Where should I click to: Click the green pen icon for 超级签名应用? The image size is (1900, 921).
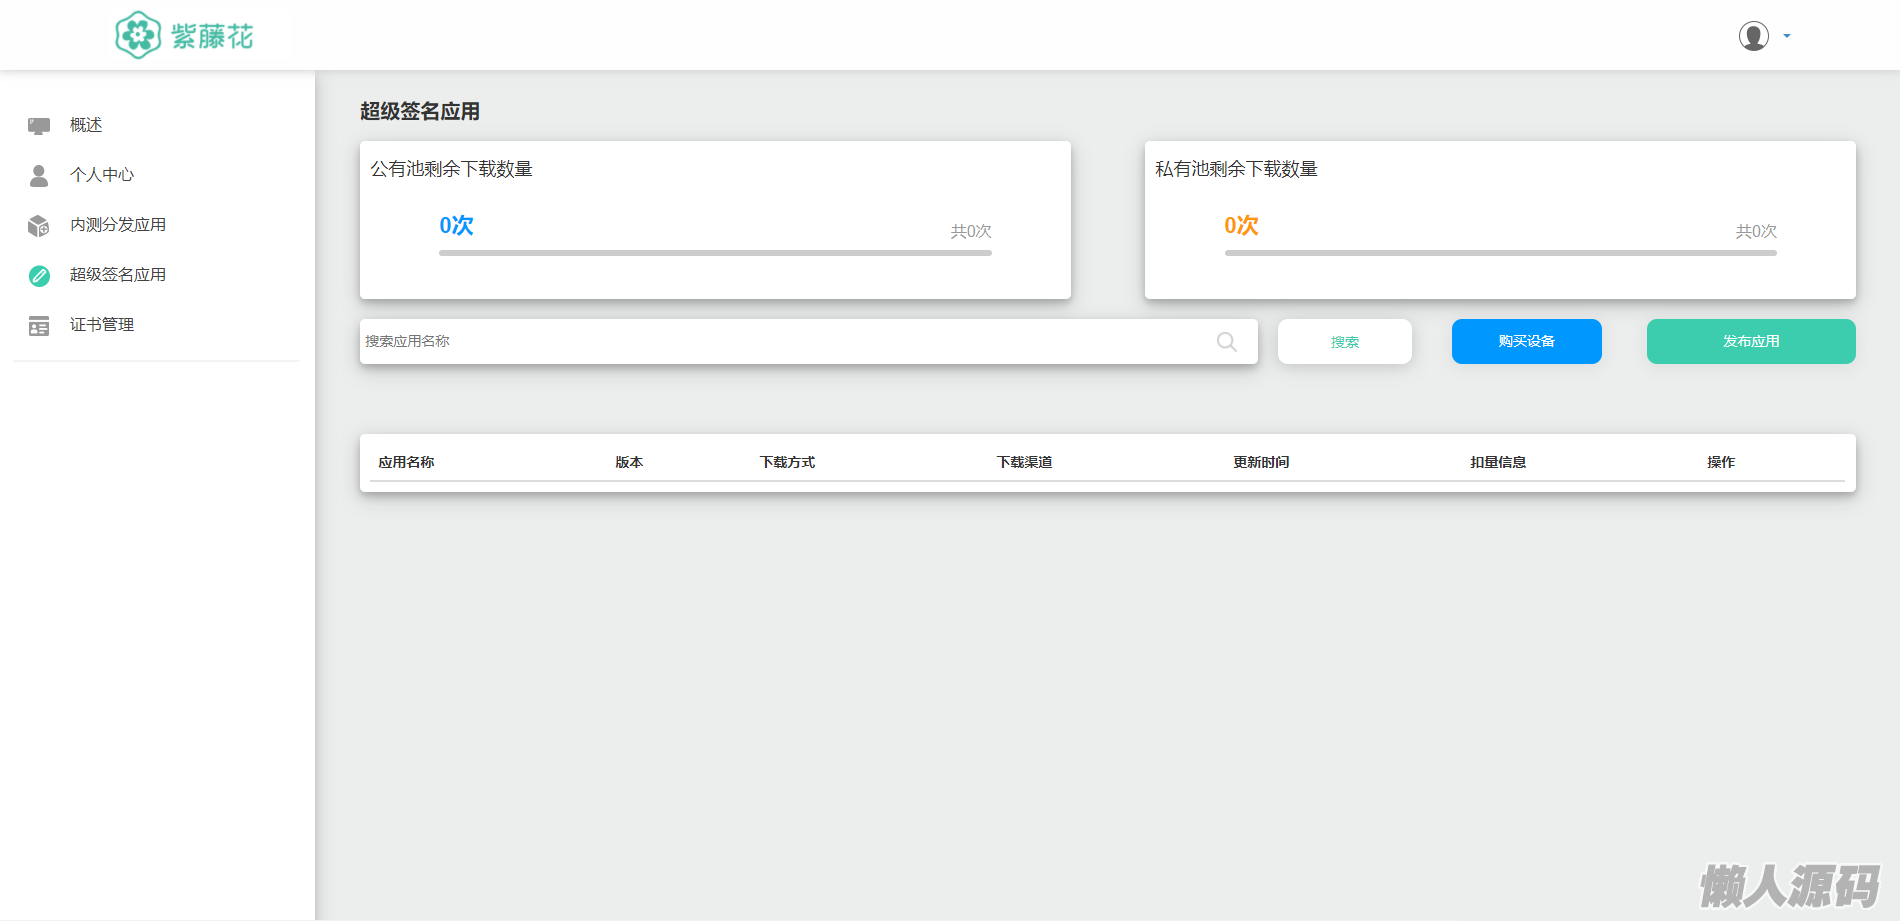click(39, 276)
